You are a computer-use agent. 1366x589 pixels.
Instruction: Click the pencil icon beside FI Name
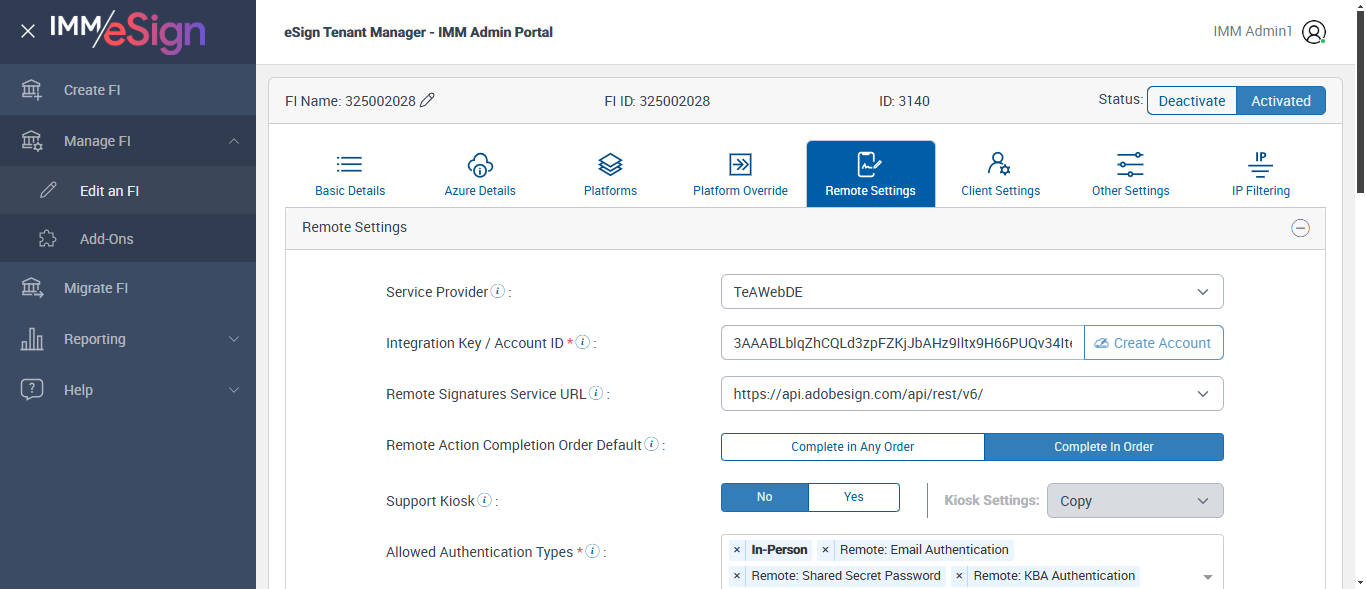pos(428,100)
